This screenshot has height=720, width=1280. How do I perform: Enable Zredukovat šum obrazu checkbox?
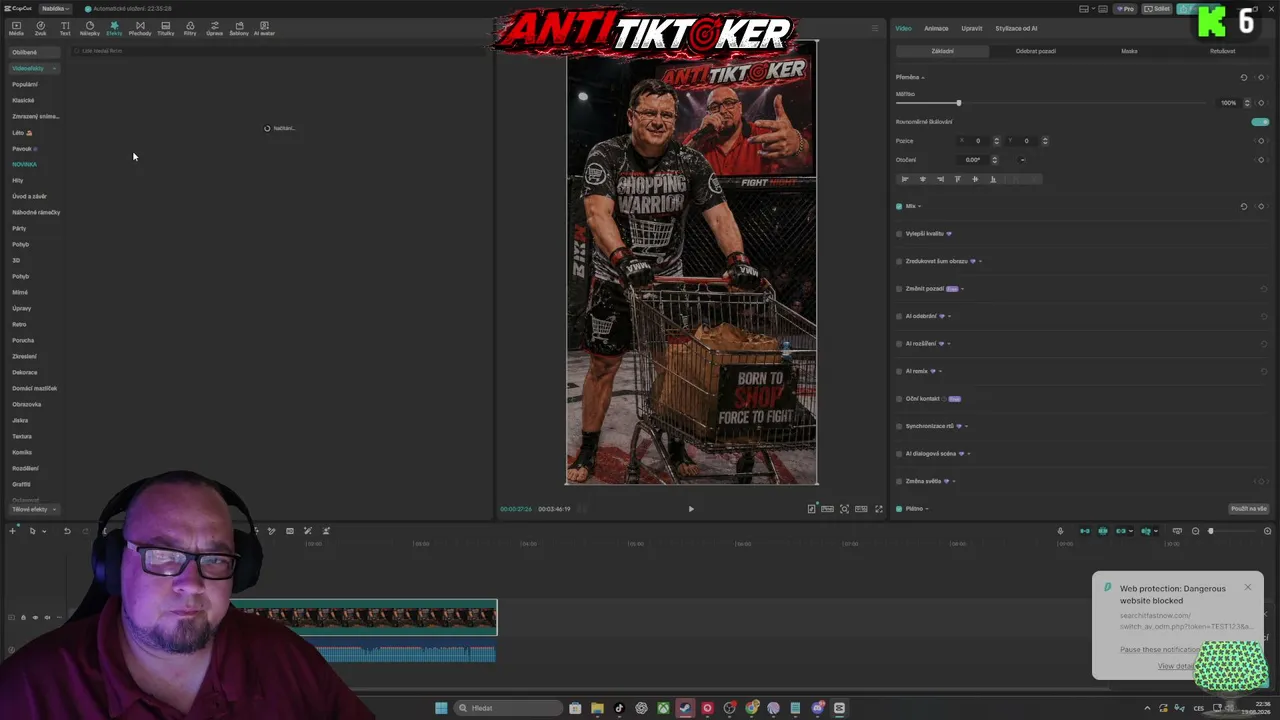899,261
